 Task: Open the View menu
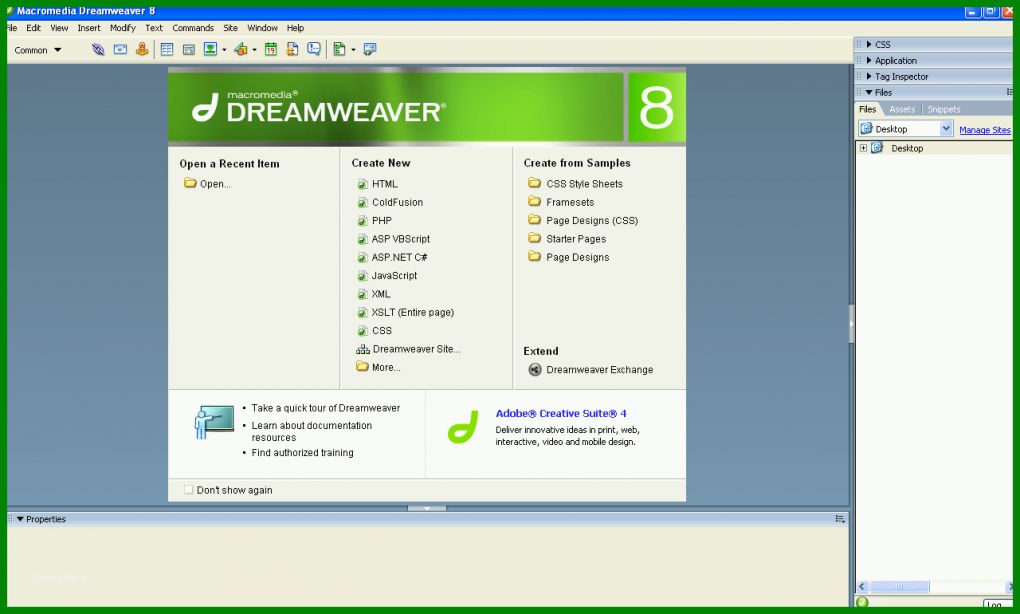click(x=59, y=28)
